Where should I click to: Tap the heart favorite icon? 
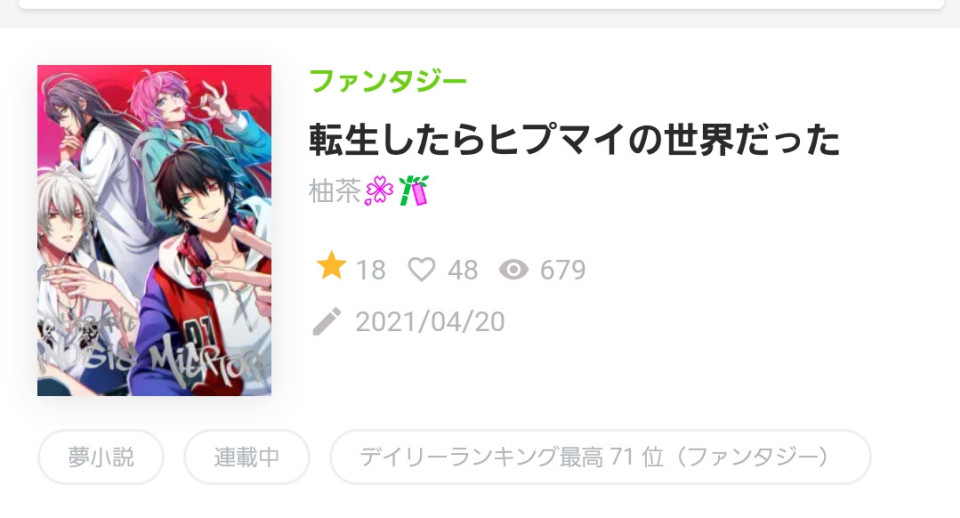[x=421, y=269]
